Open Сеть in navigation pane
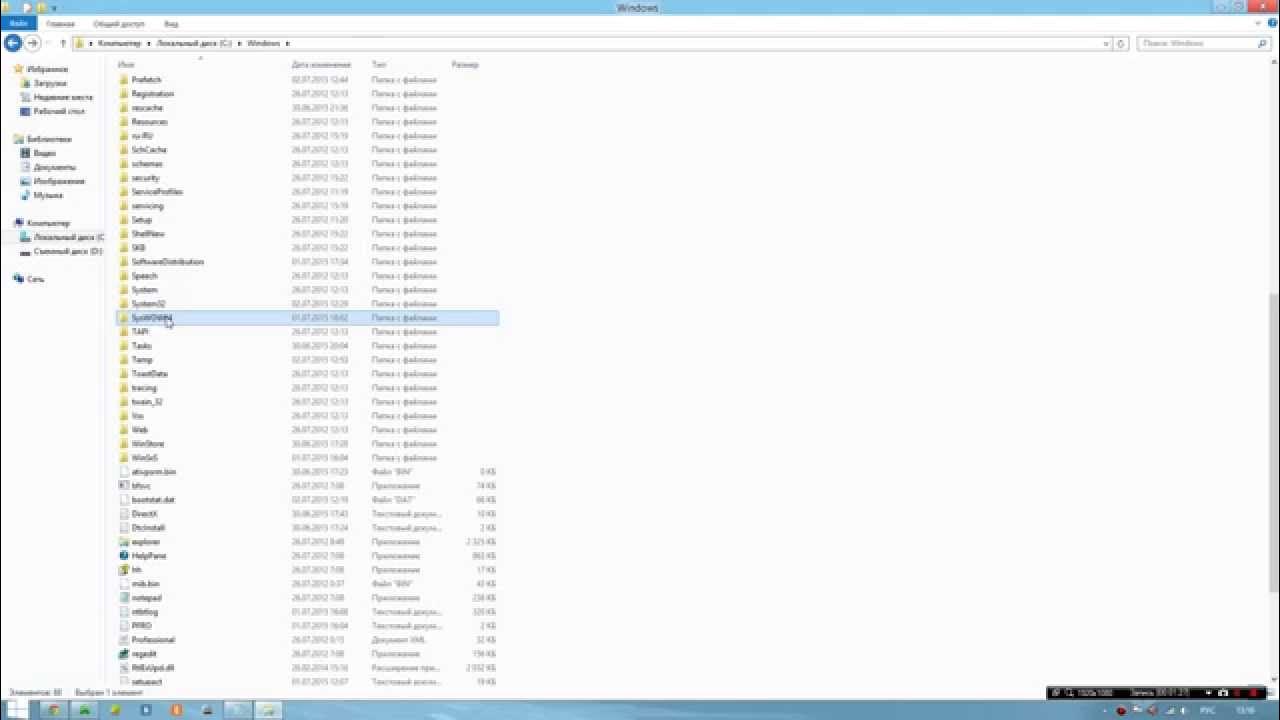Screen dimensions: 1280x720 click(36, 279)
